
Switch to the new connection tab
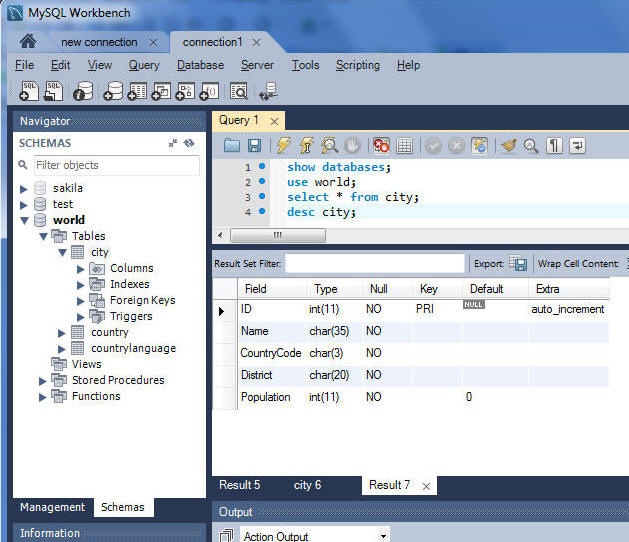(99, 42)
